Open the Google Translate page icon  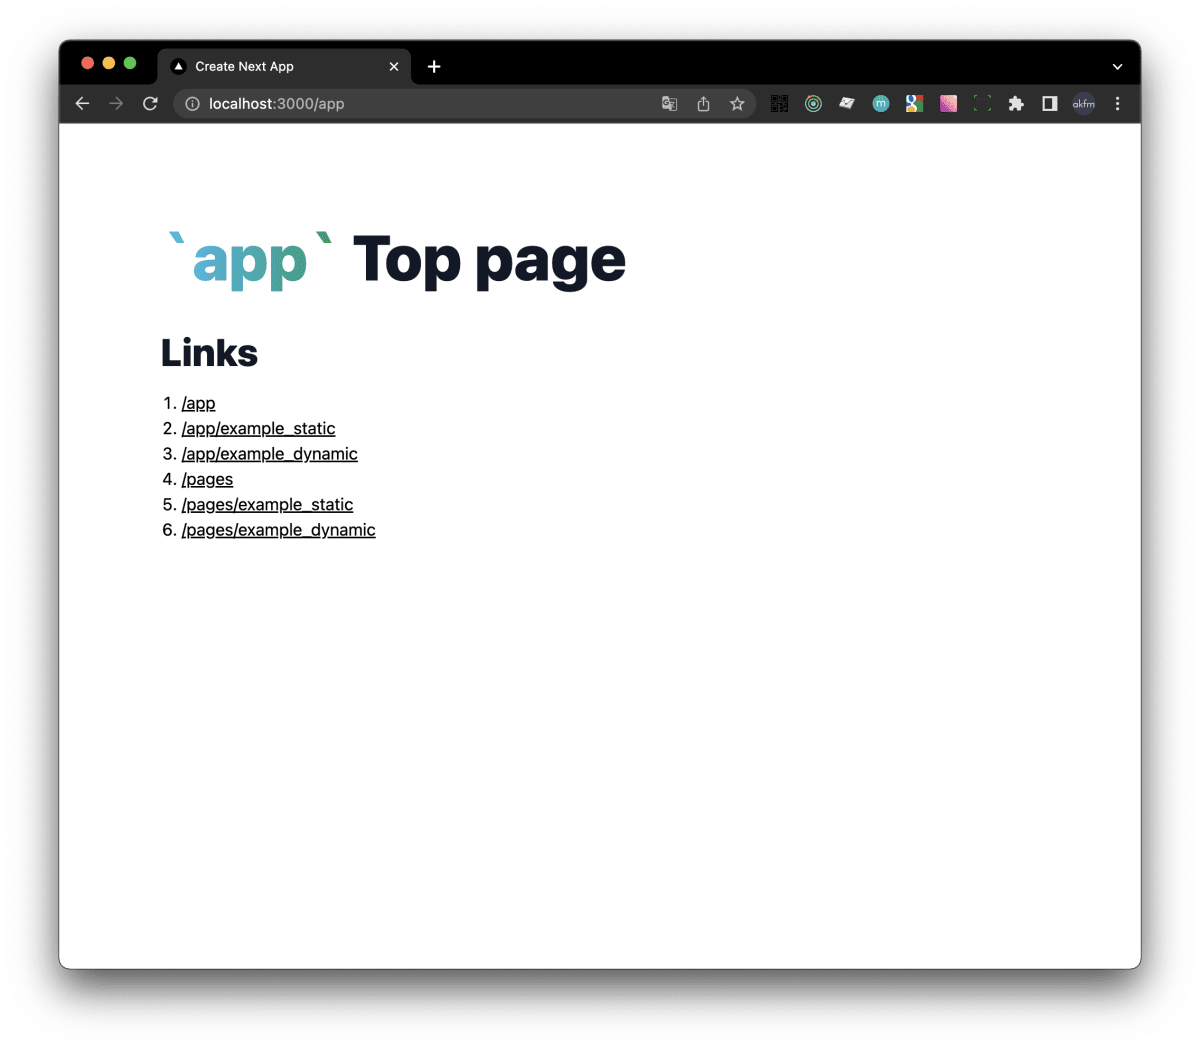point(670,104)
